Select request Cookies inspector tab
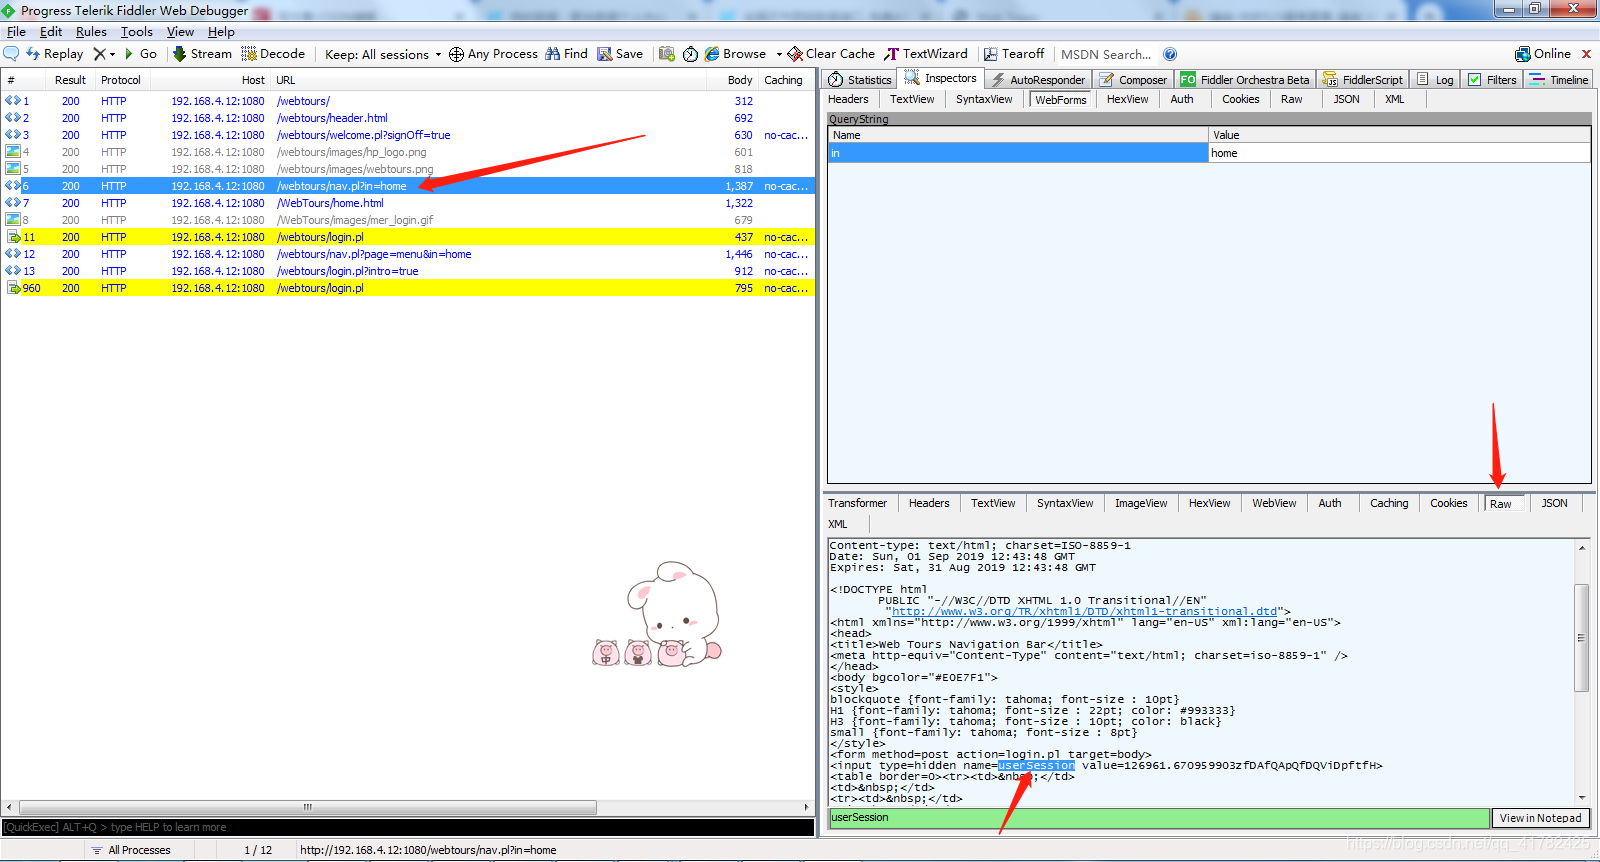This screenshot has height=862, width=1600. click(x=1240, y=99)
